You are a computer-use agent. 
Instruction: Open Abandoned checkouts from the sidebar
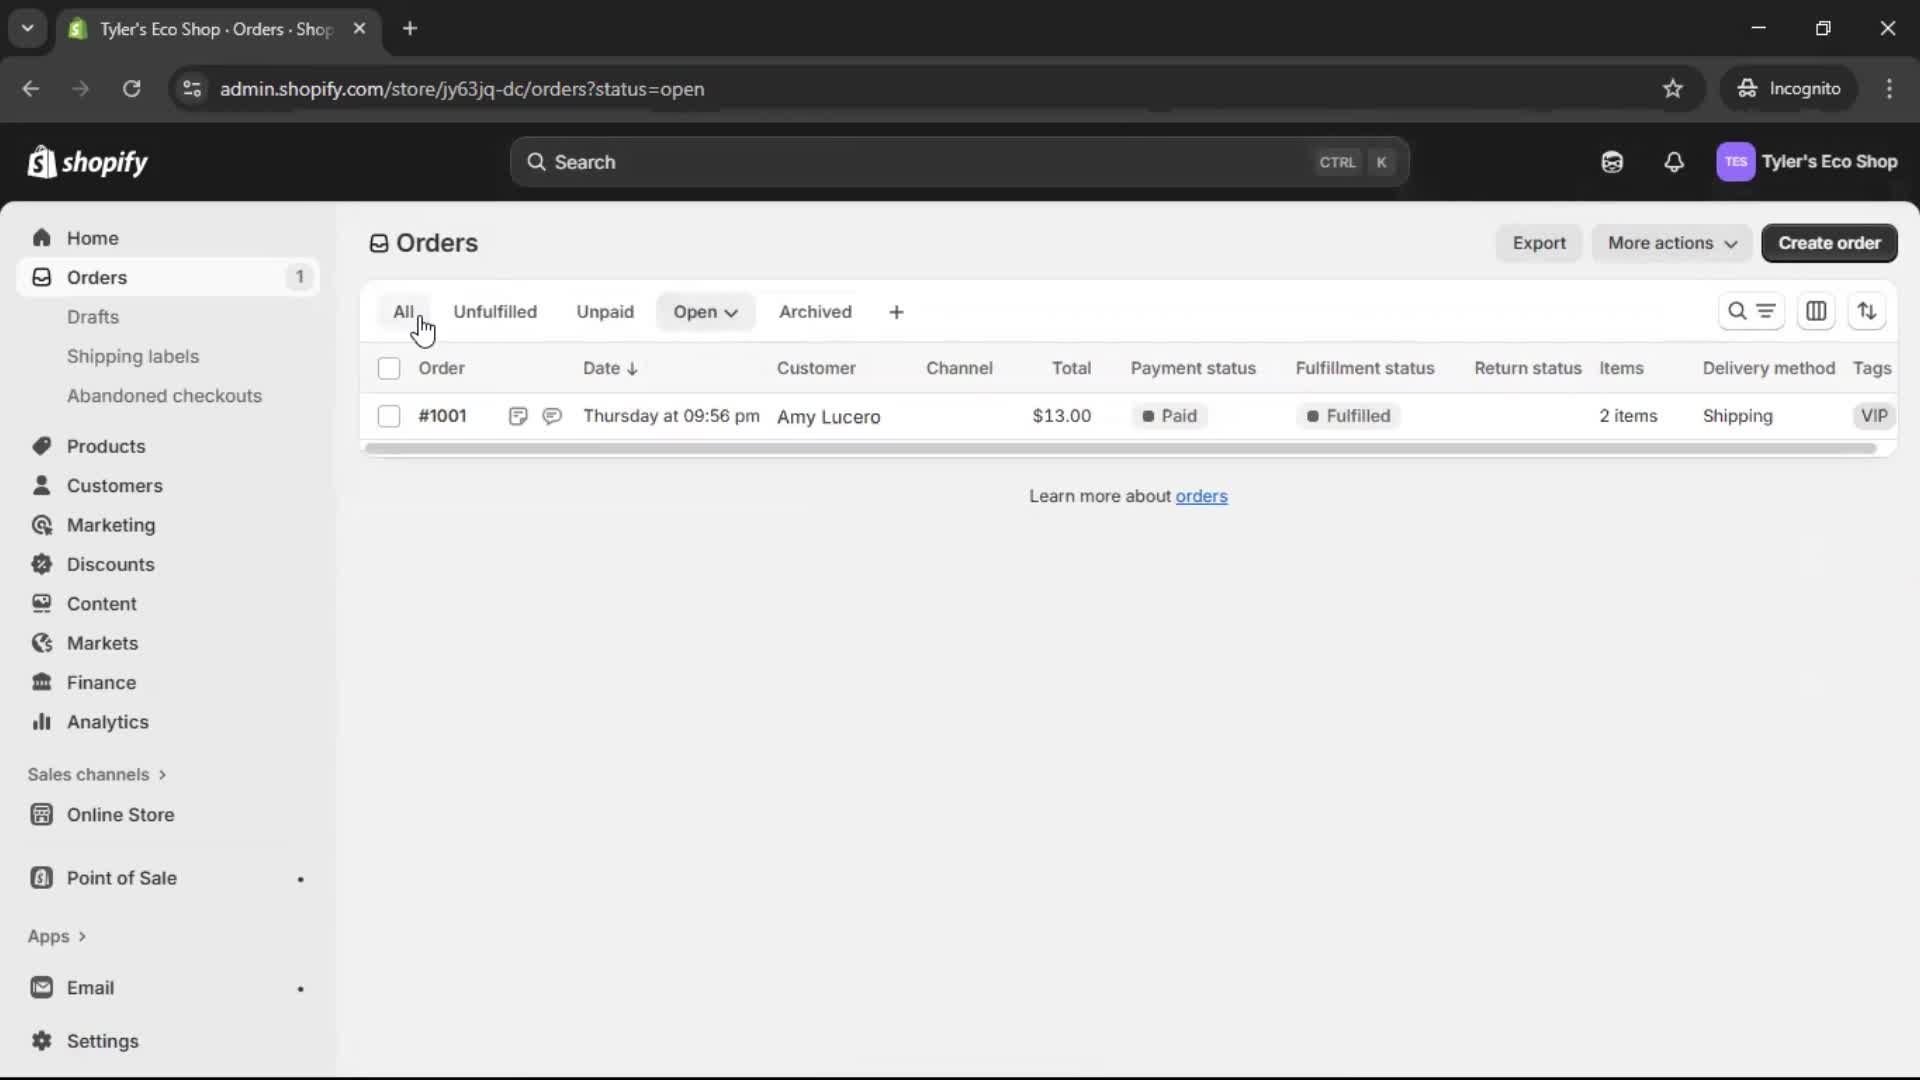(x=164, y=396)
